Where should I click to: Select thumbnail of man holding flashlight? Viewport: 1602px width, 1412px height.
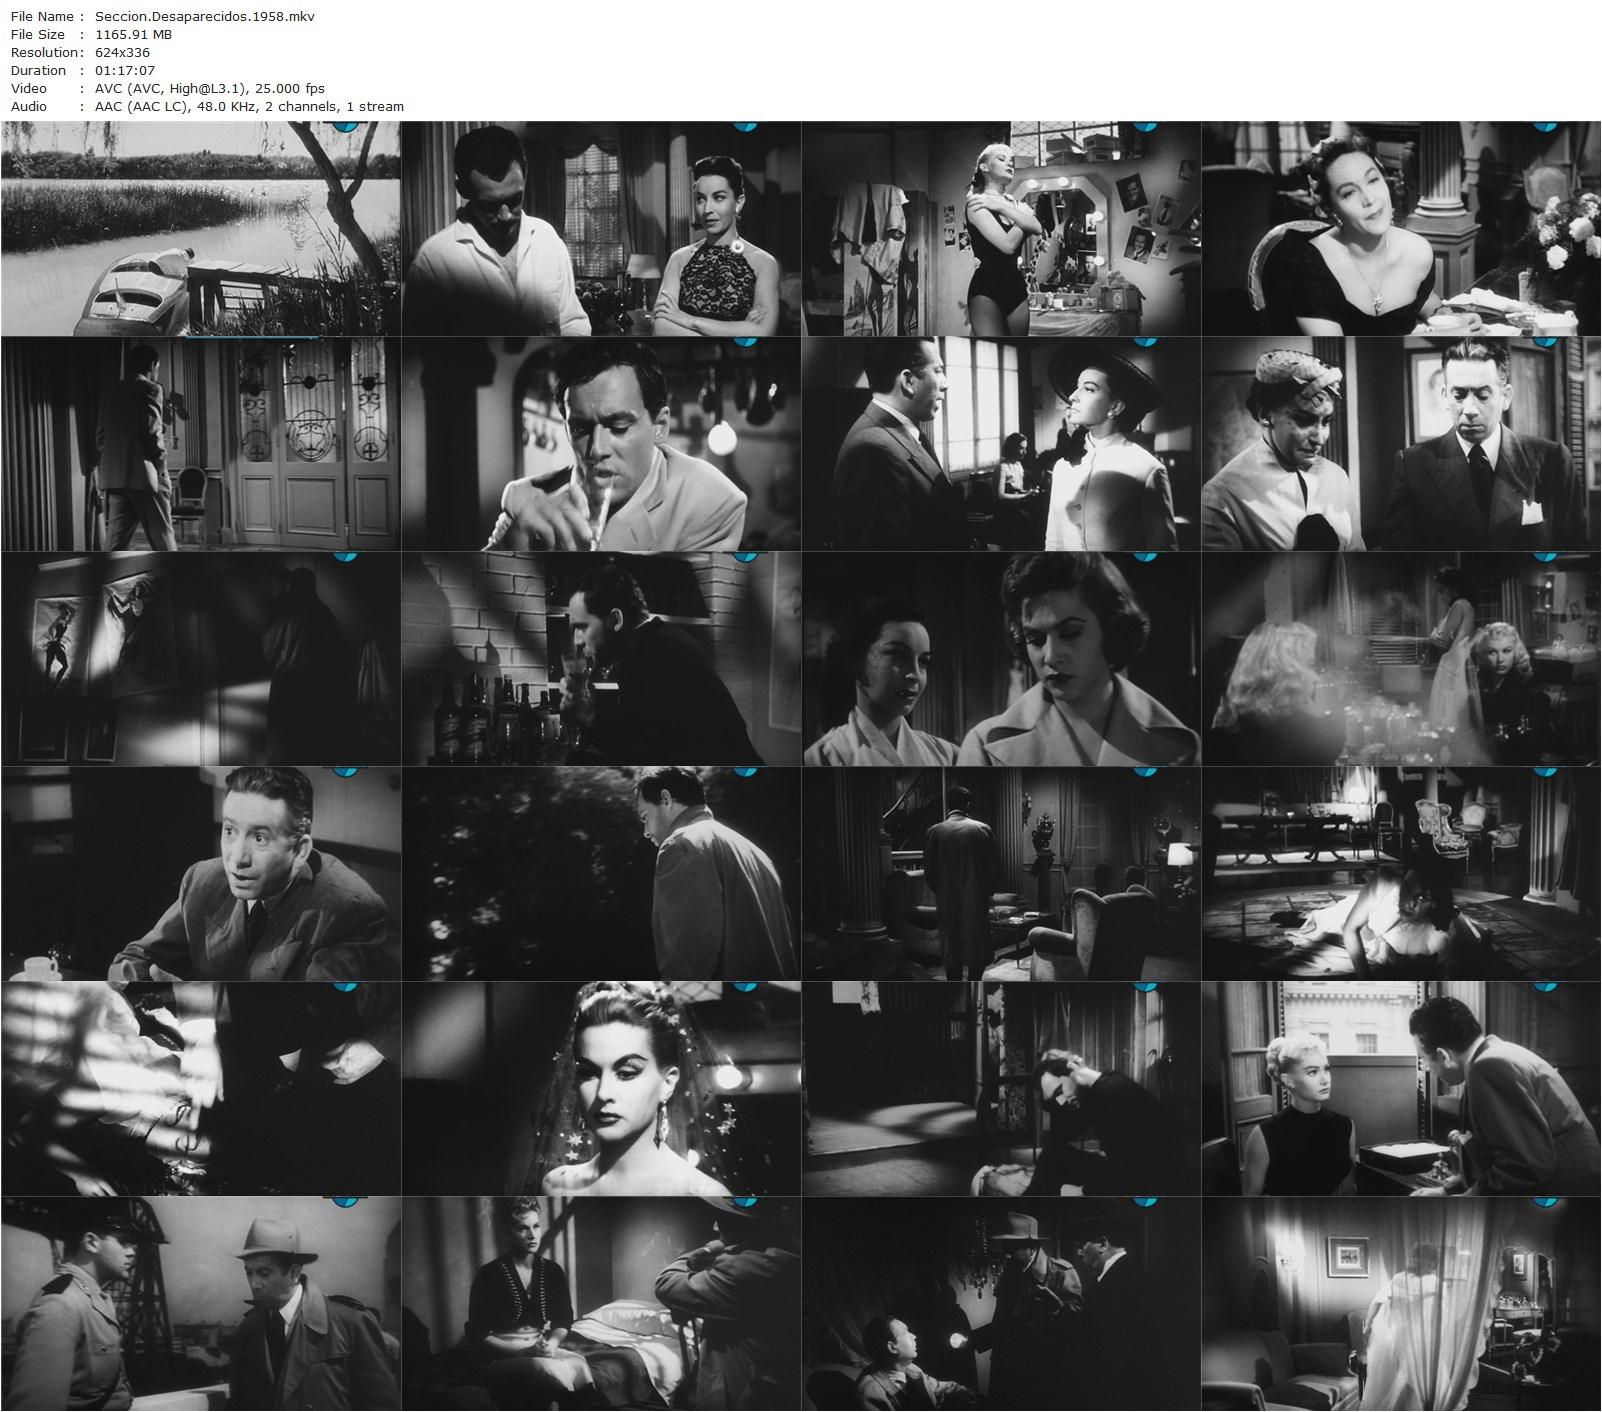[1001, 1304]
